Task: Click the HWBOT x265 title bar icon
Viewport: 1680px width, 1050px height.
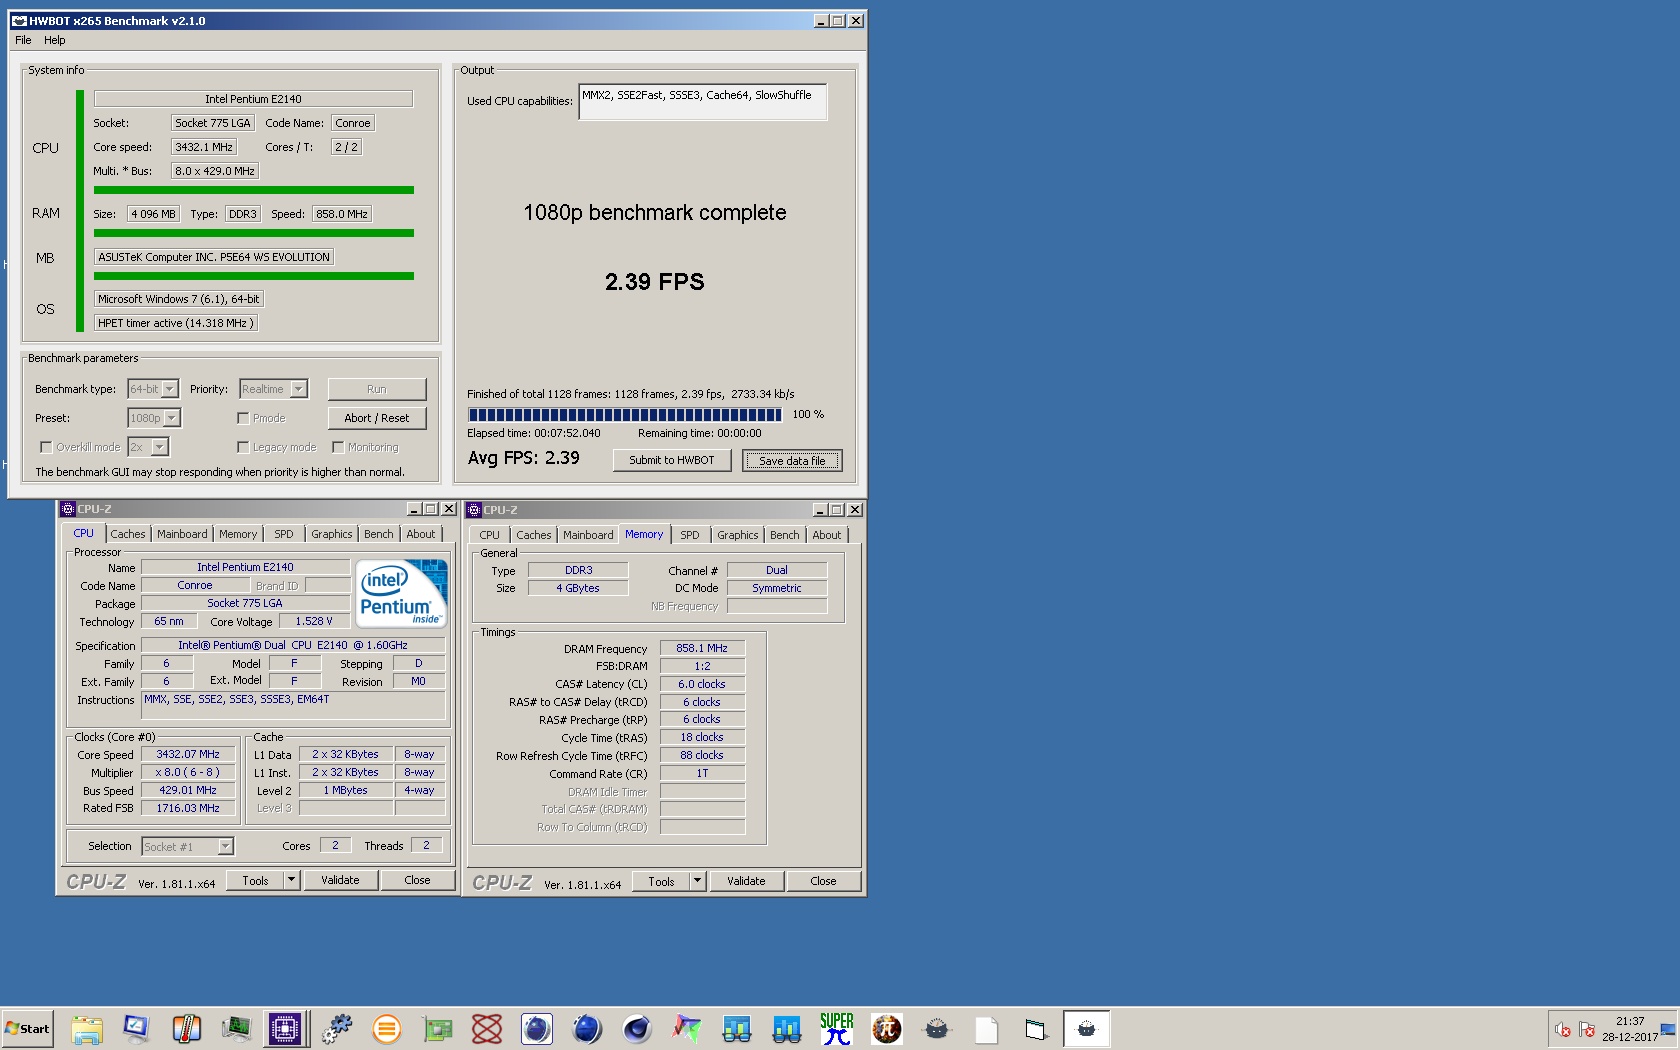Action: point(19,20)
